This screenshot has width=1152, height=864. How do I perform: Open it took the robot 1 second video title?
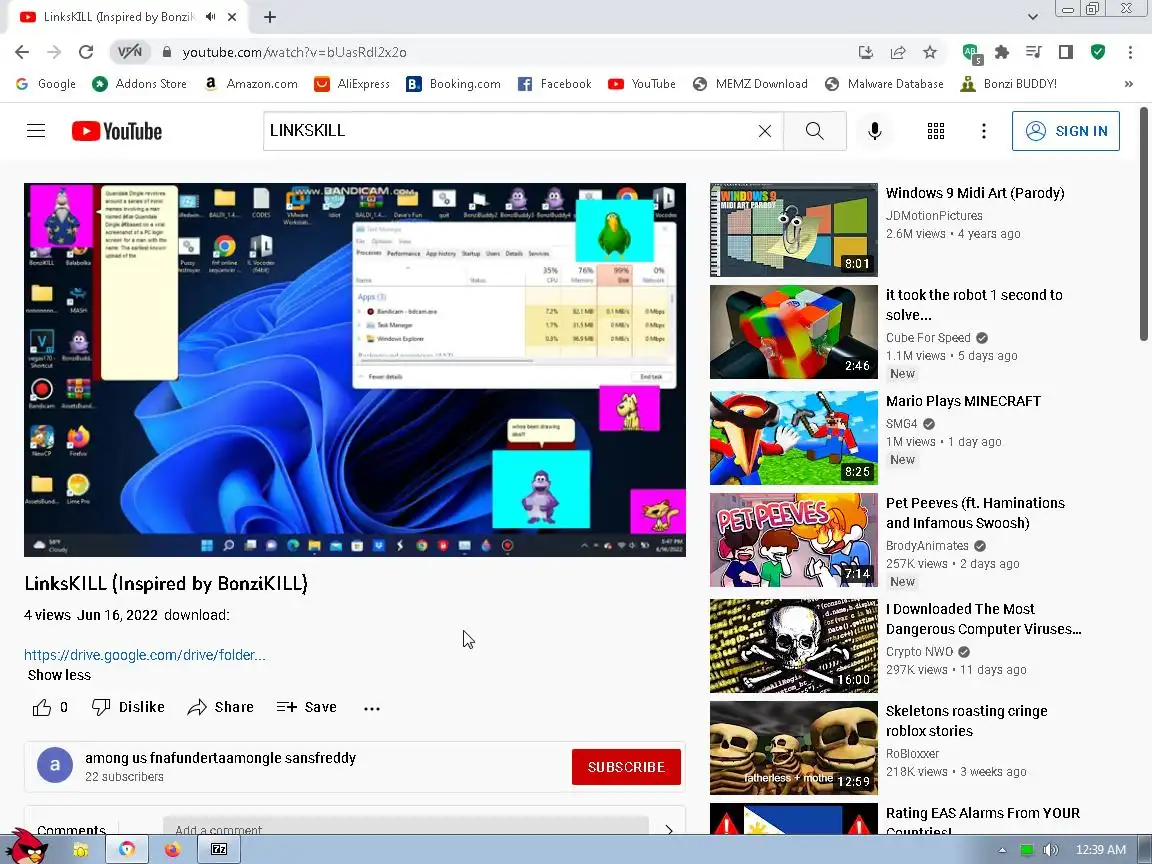974,305
